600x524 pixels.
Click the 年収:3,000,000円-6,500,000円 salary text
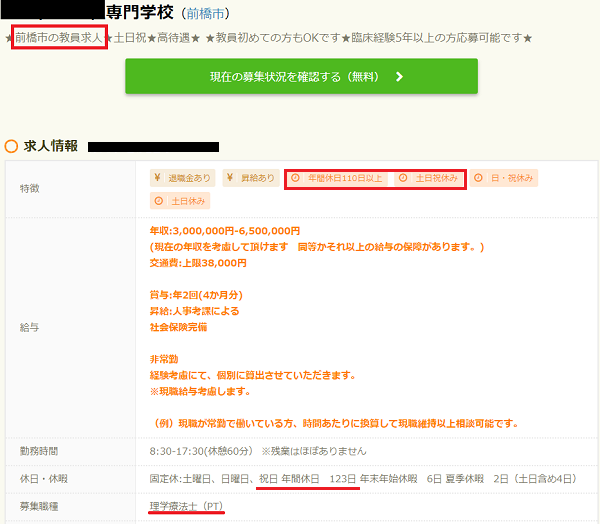tap(225, 231)
